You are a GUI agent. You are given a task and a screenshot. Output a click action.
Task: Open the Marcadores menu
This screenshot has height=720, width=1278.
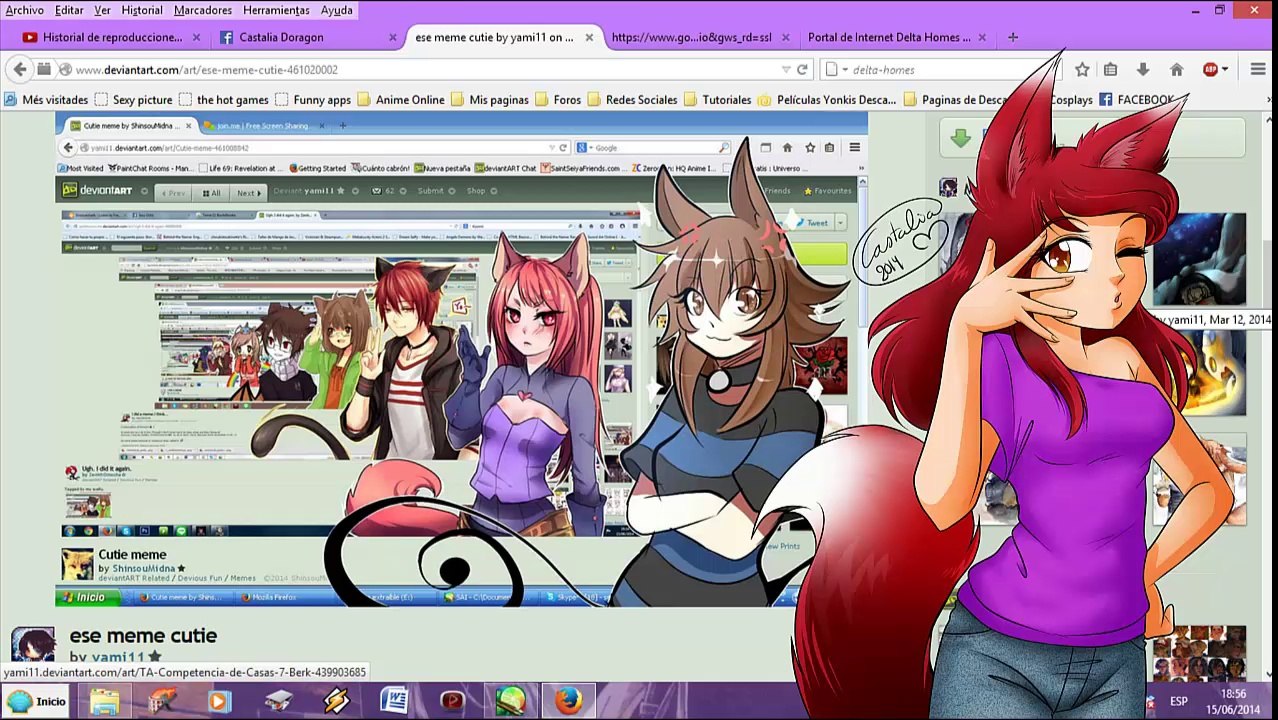(x=203, y=10)
